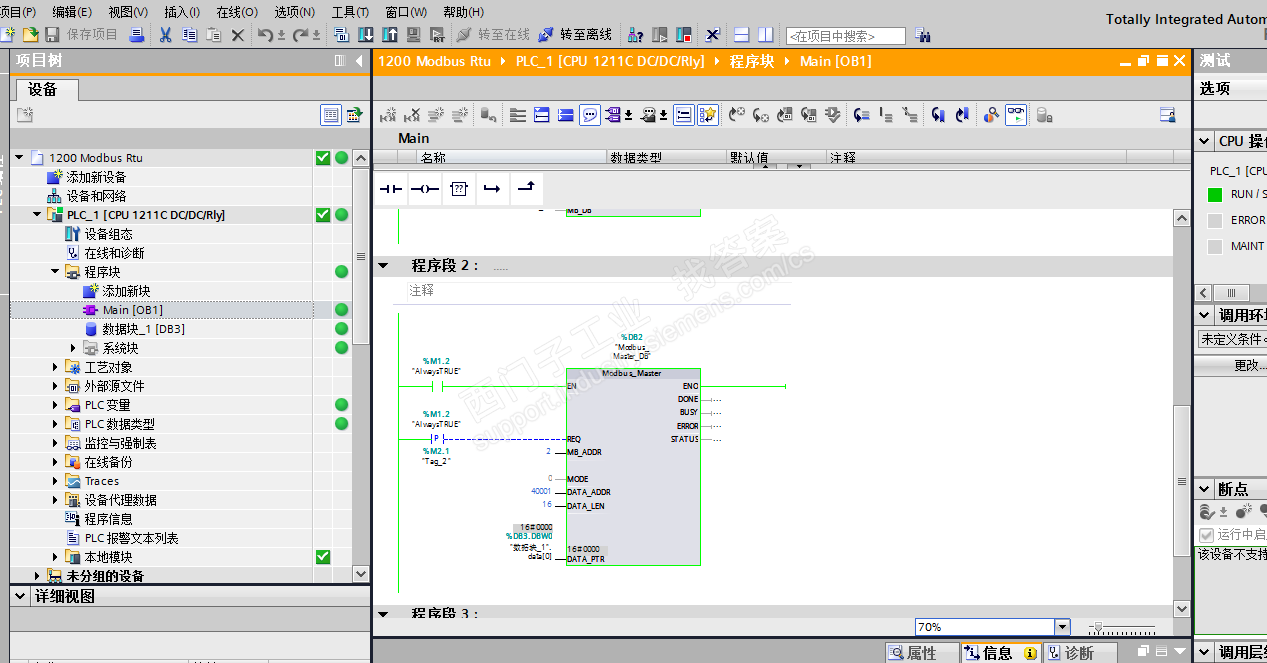1267x663 pixels.
Task: Toggle the network comments speech-bubble icon
Action: tap(590, 115)
